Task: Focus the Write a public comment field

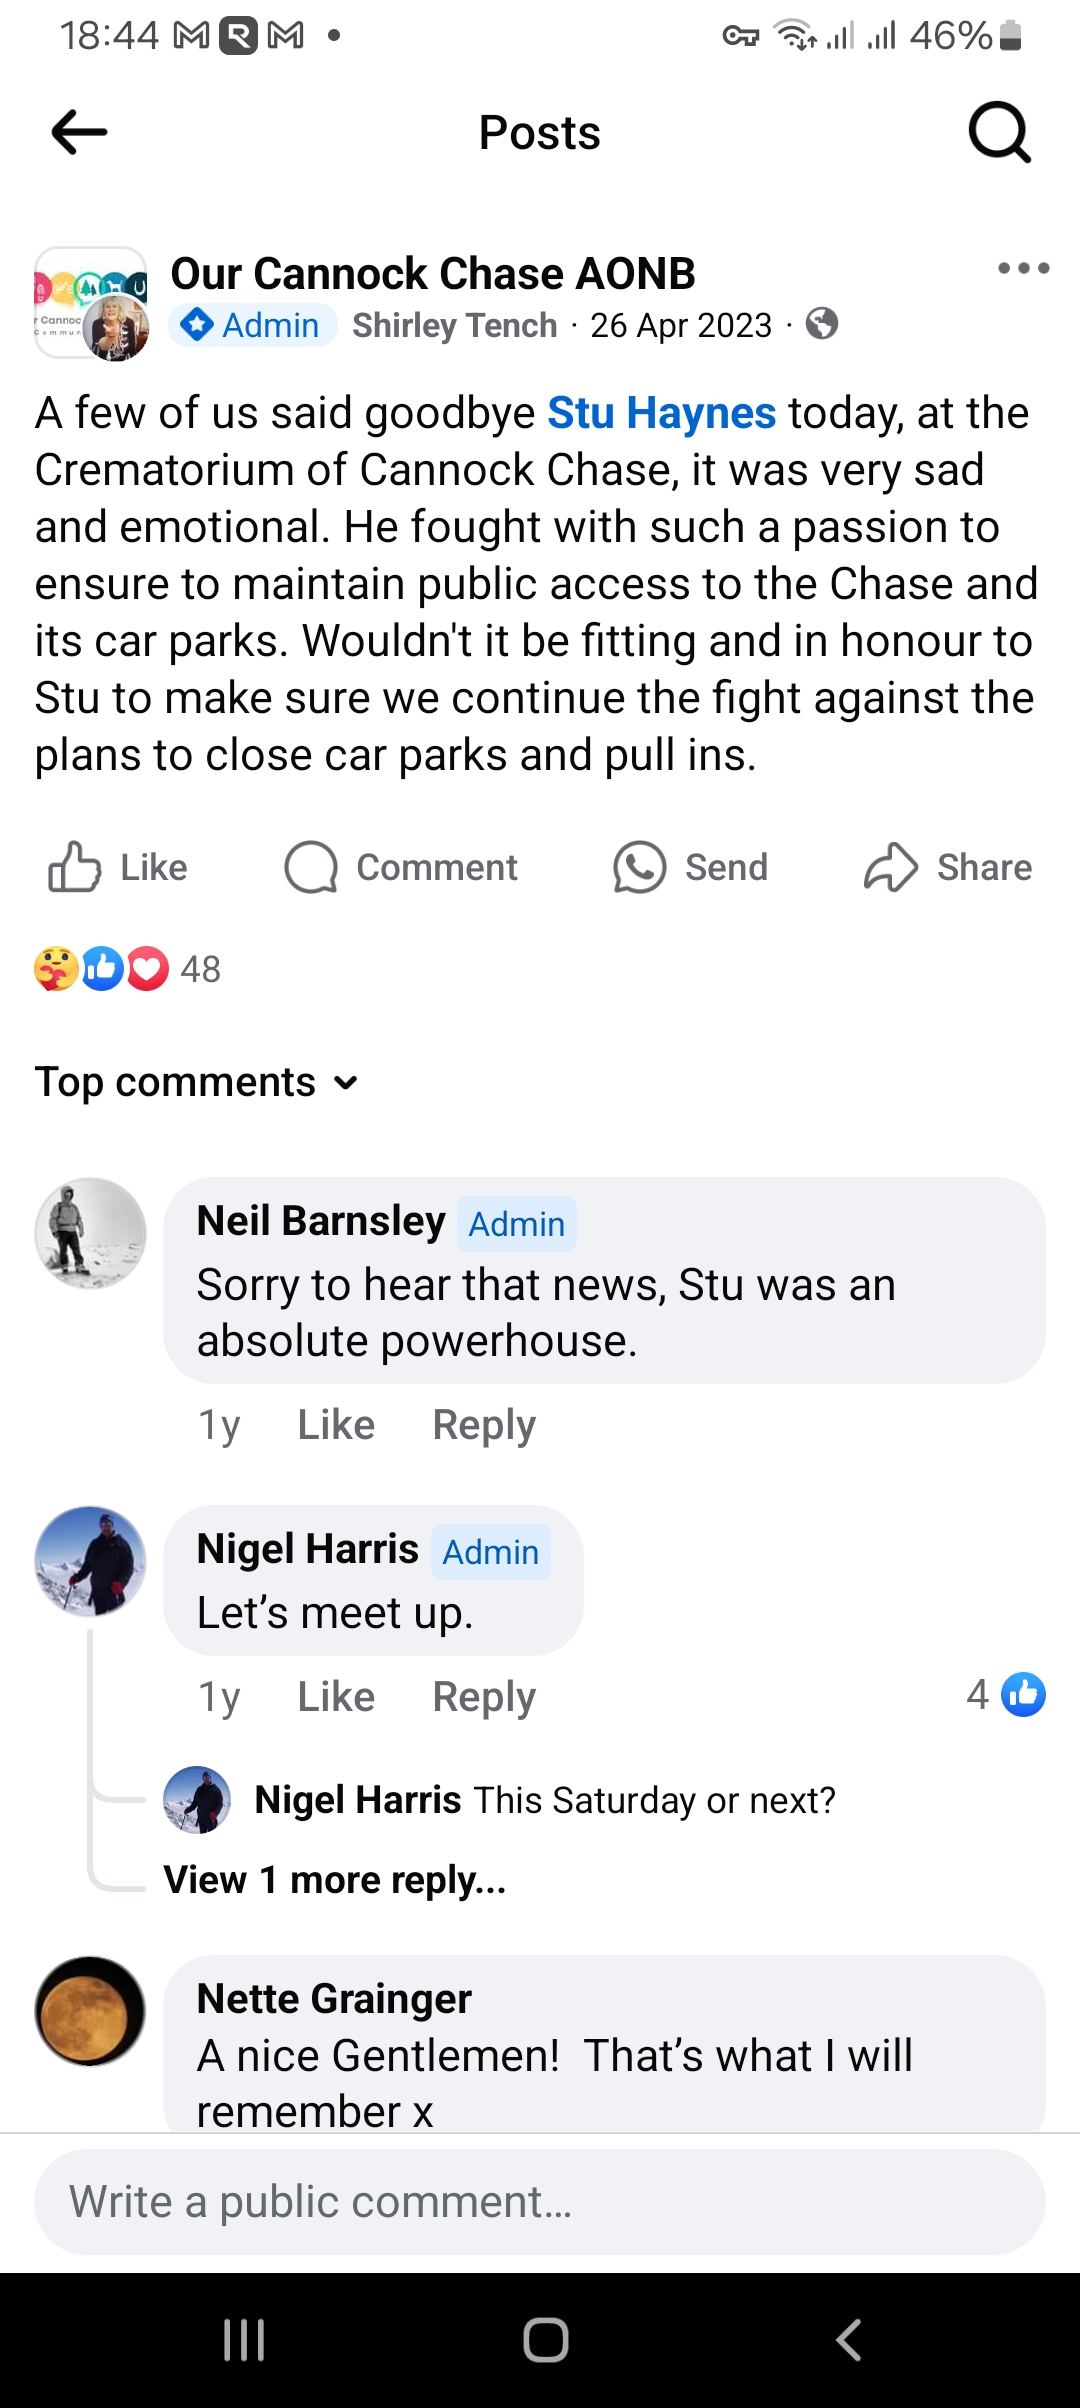Action: pyautogui.click(x=540, y=2202)
